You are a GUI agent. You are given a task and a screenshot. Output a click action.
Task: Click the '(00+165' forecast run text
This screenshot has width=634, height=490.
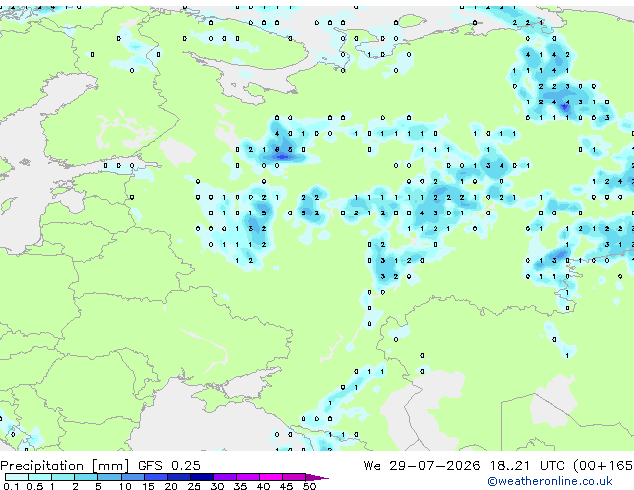tap(603, 466)
